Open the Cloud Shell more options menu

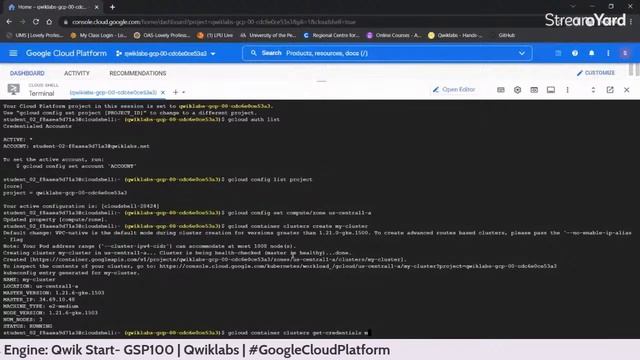click(567, 90)
